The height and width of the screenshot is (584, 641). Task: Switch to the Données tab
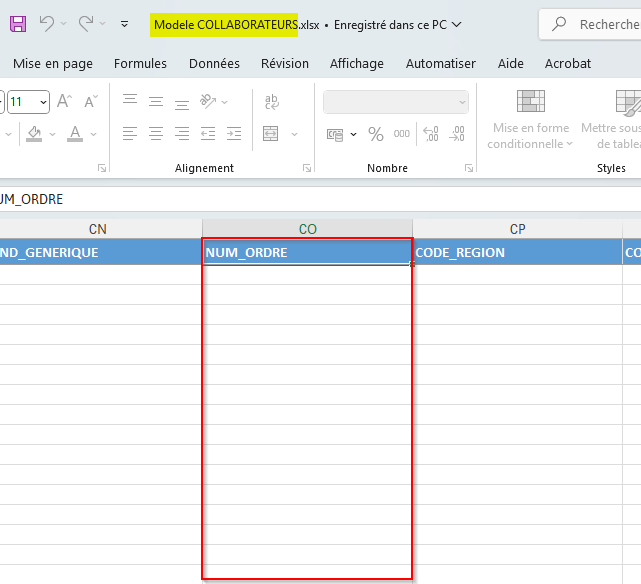214,63
